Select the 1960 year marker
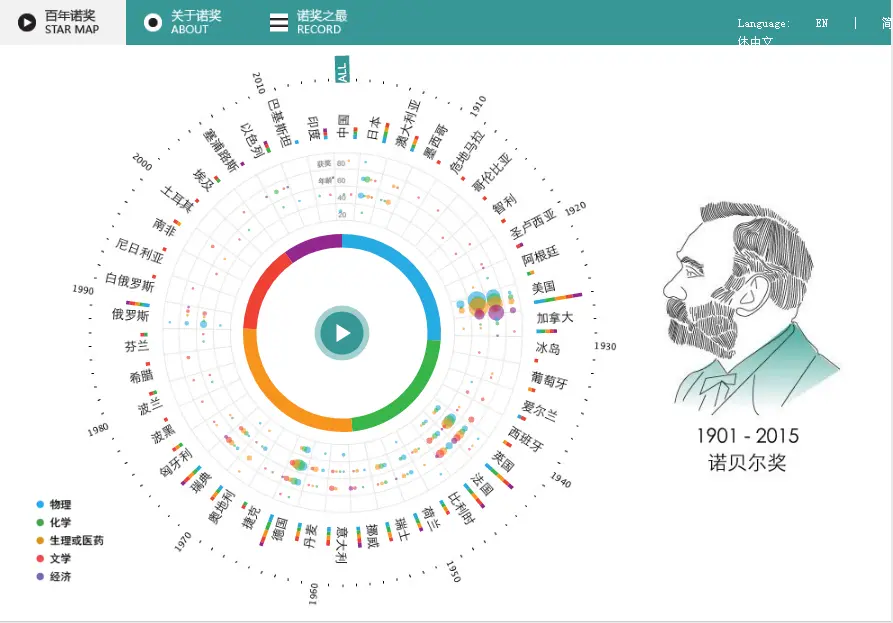 pos(313,594)
